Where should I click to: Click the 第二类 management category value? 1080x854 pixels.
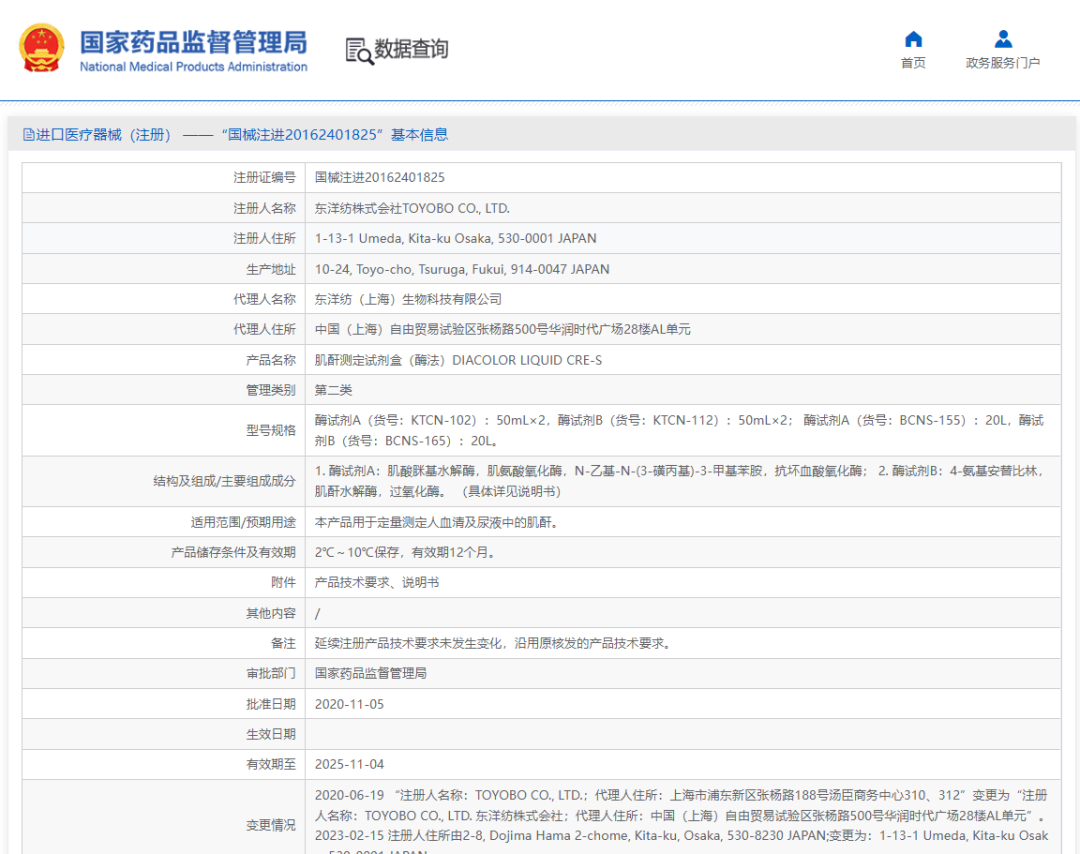[x=334, y=390]
